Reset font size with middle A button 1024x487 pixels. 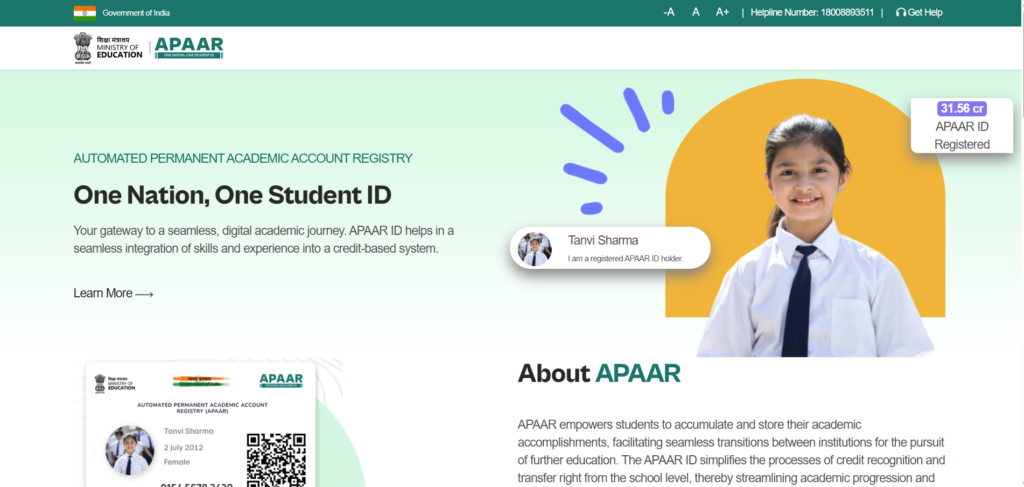click(696, 12)
